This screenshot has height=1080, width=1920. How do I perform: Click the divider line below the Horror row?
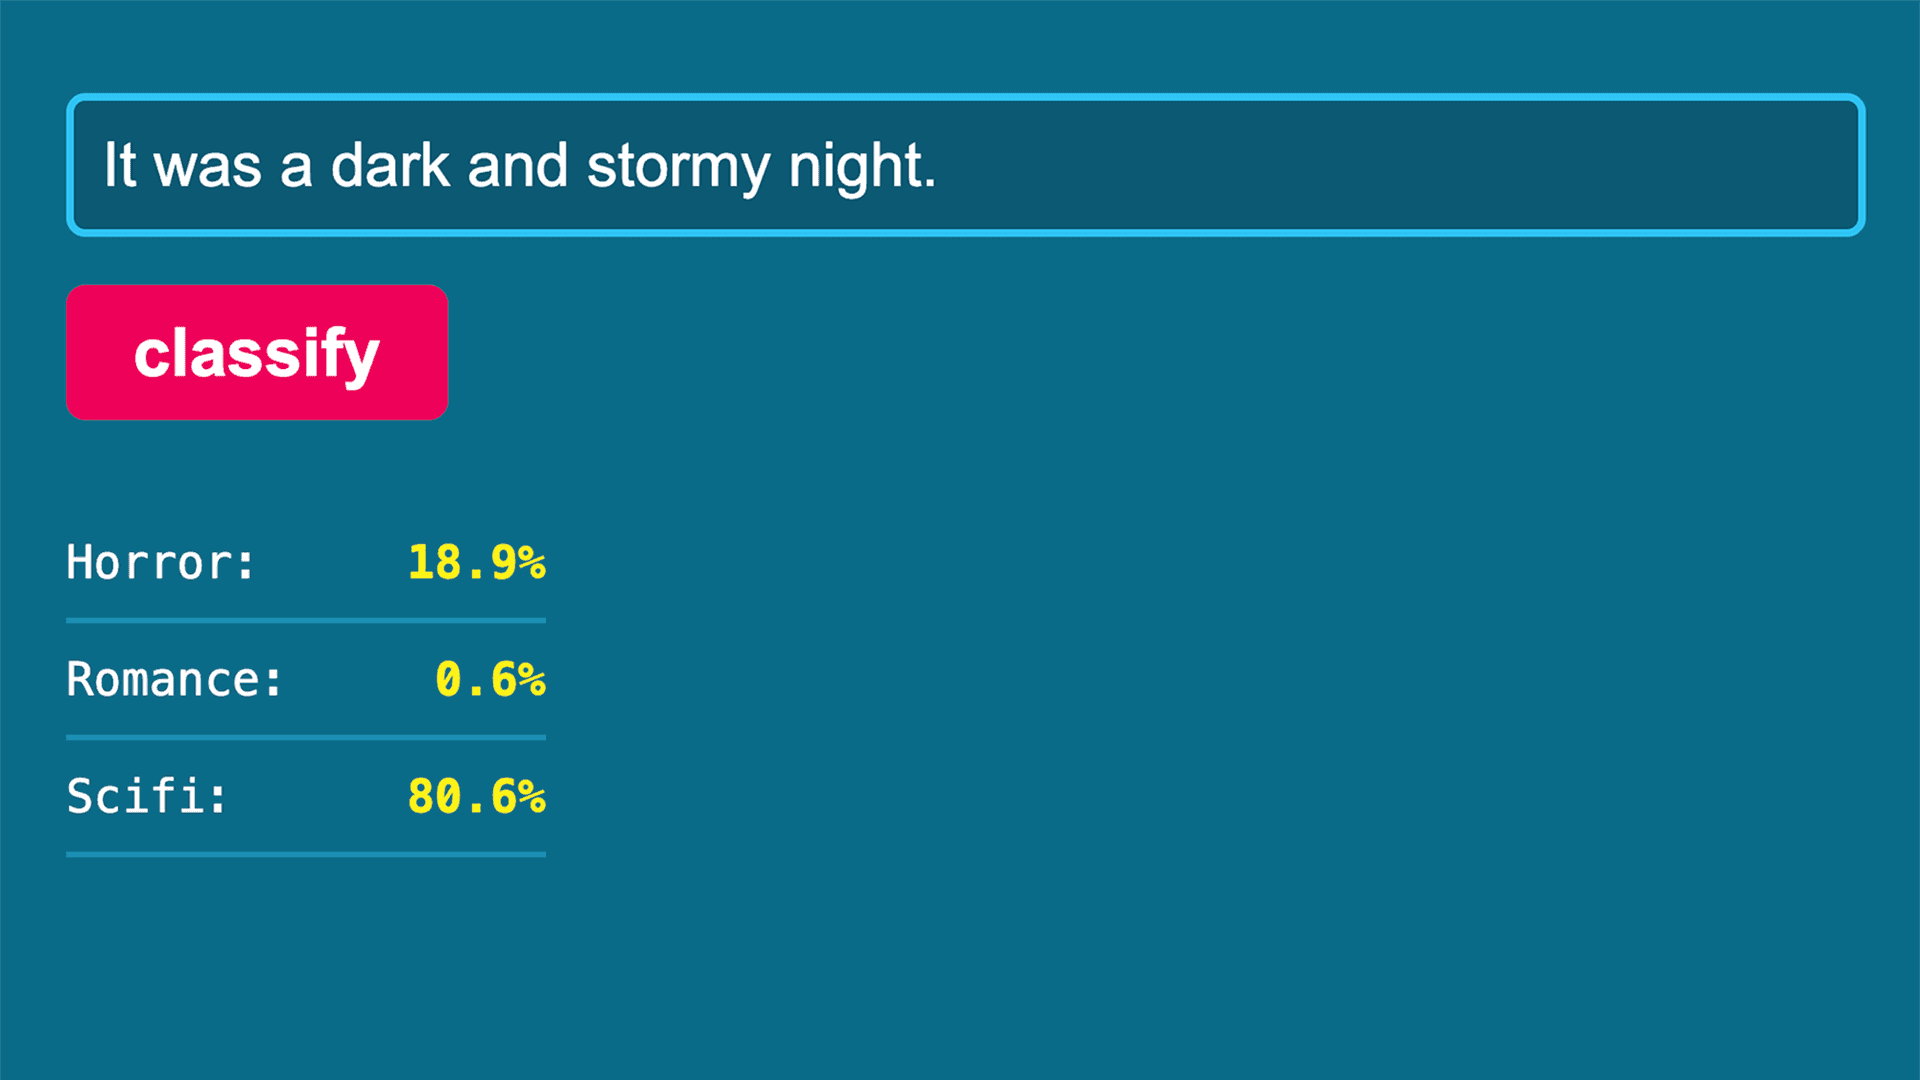[x=306, y=620]
